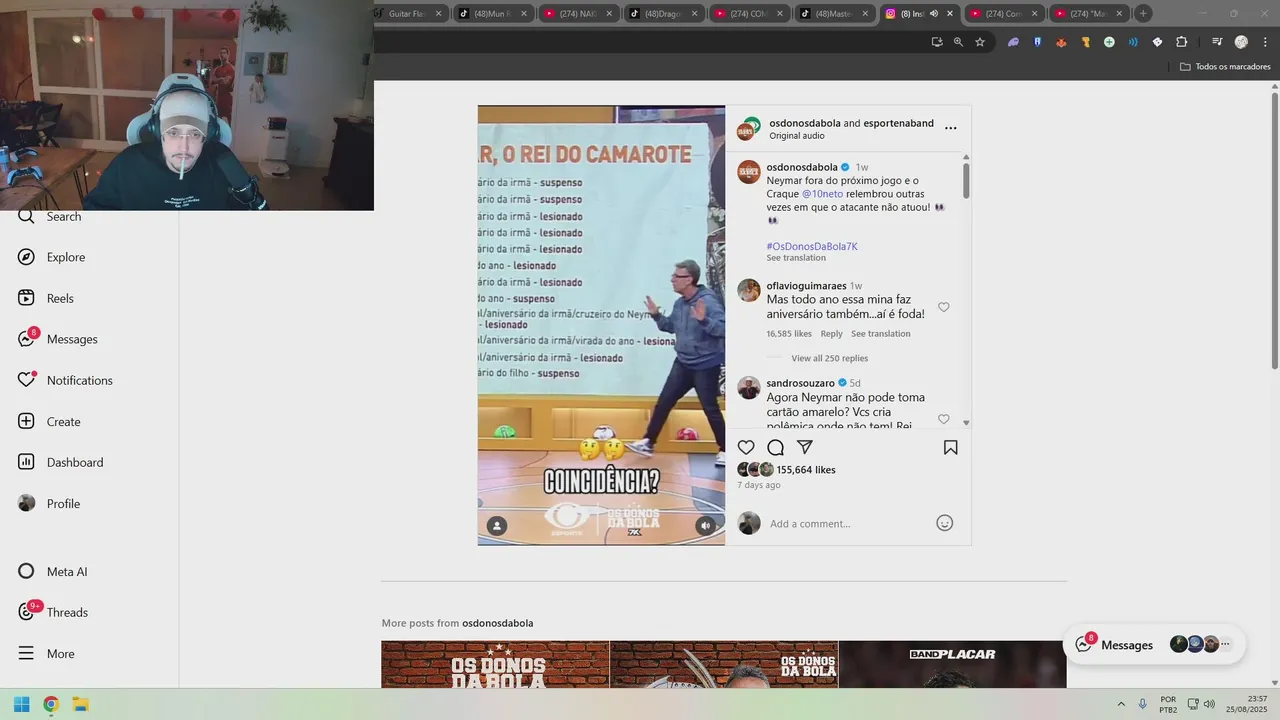Switch to the (48)Mun TikTok tab

pos(494,13)
